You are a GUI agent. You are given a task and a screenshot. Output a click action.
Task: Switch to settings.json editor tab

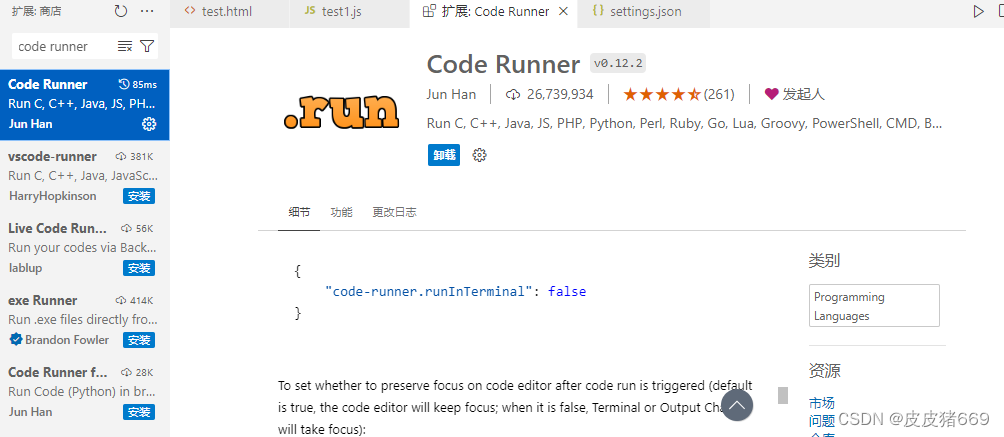(x=642, y=12)
